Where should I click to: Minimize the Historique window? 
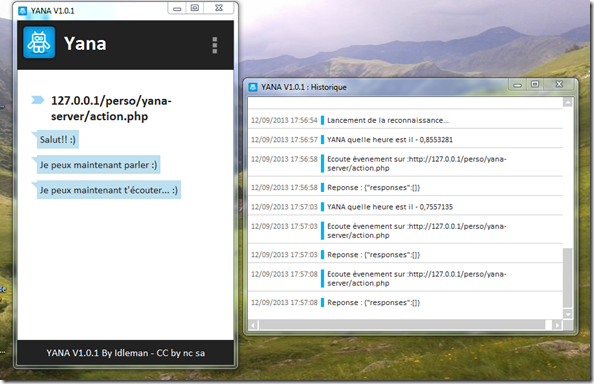point(517,84)
